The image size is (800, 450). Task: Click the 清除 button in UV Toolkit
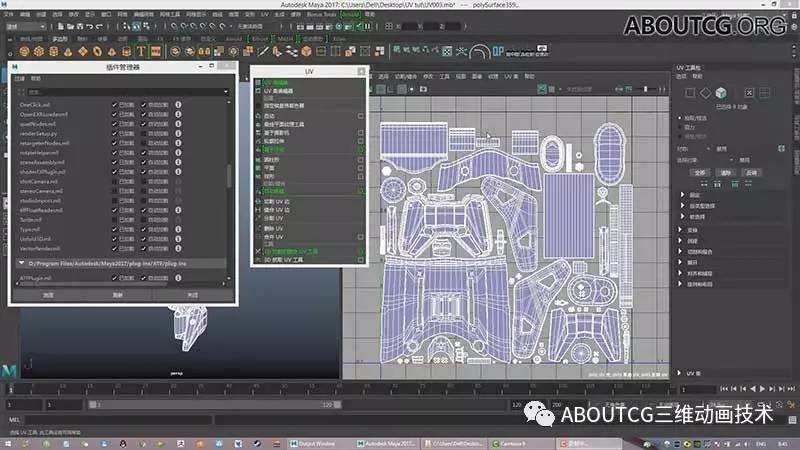(726, 172)
